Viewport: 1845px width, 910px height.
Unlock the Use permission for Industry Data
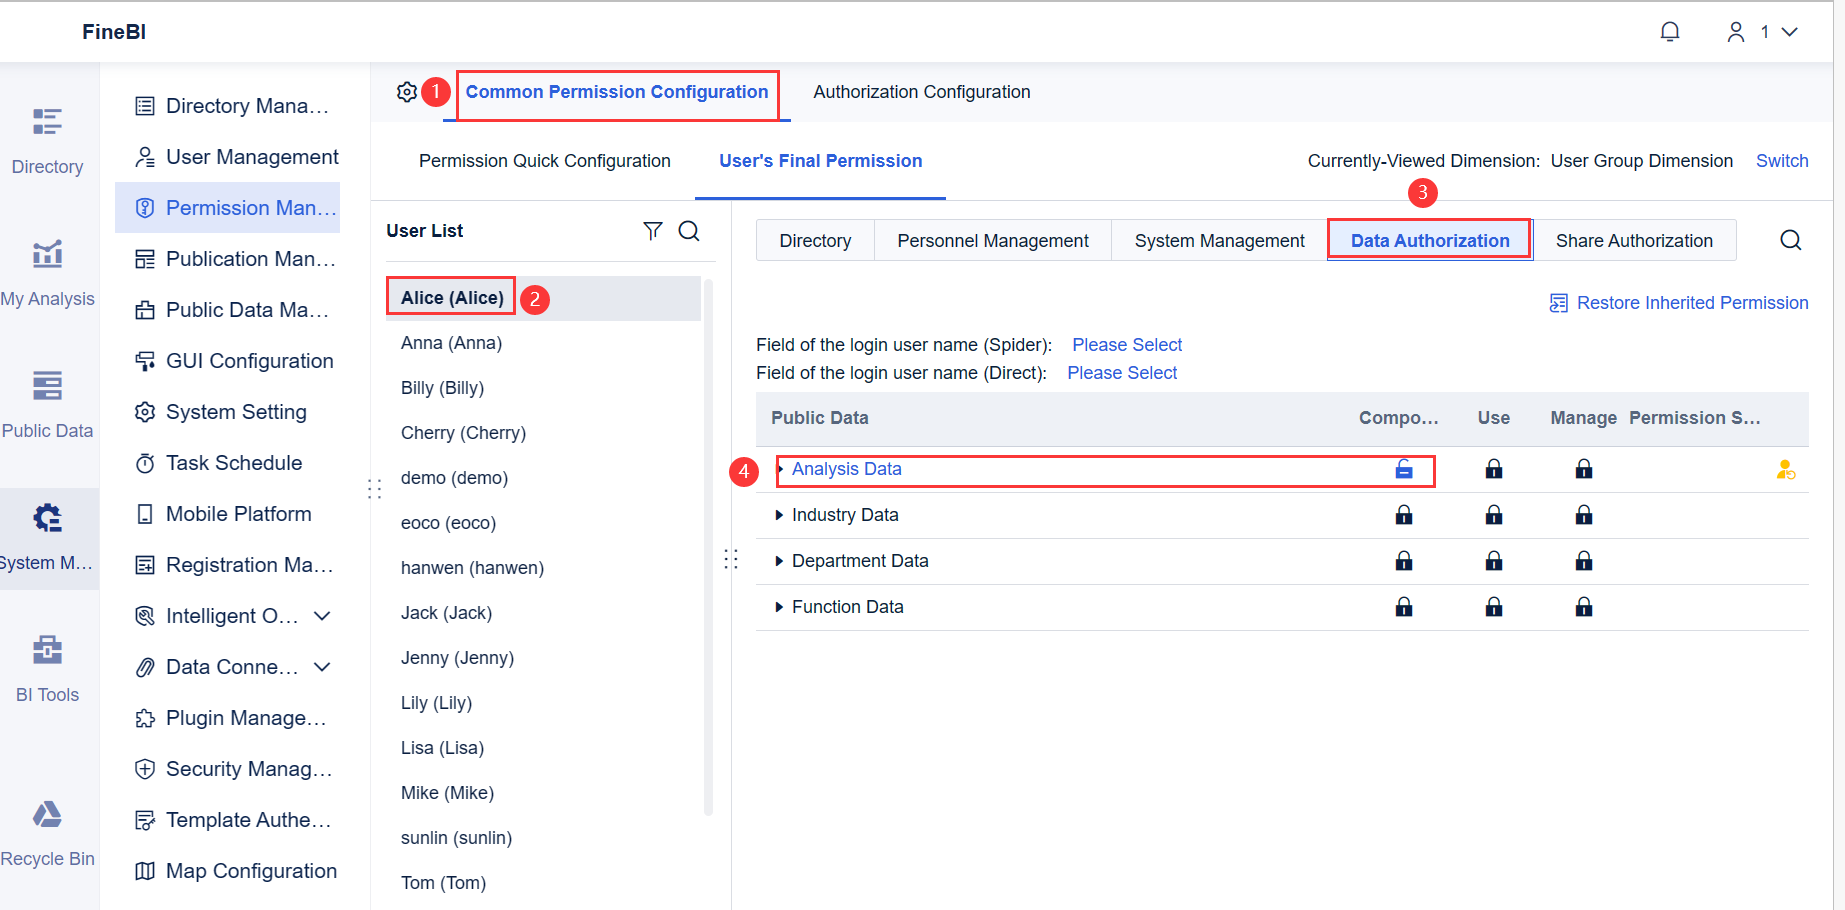coord(1493,514)
